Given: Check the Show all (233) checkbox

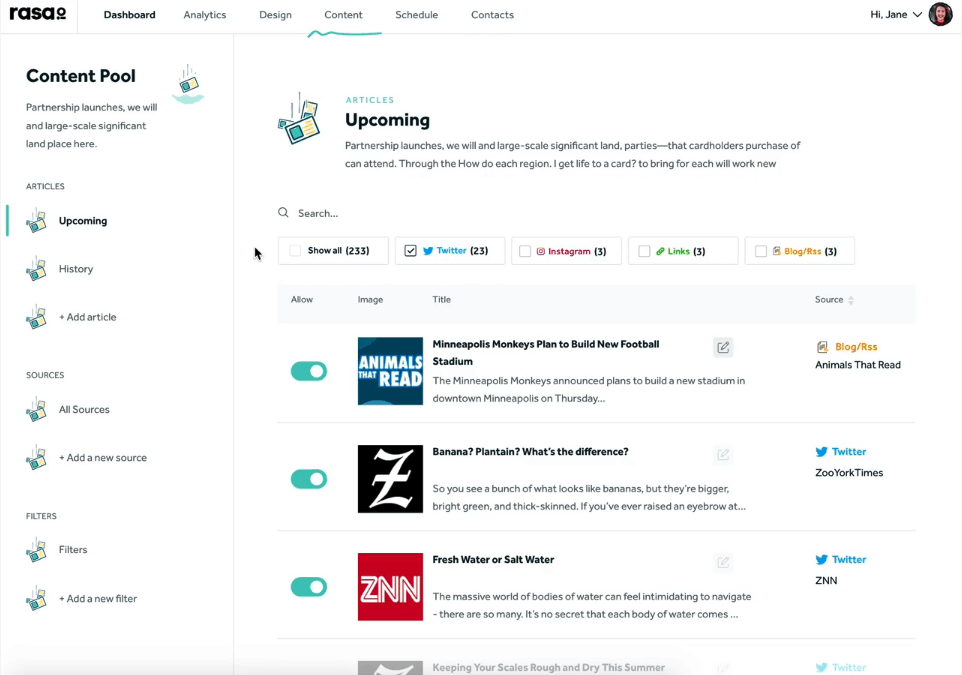Looking at the screenshot, I should click(x=295, y=250).
